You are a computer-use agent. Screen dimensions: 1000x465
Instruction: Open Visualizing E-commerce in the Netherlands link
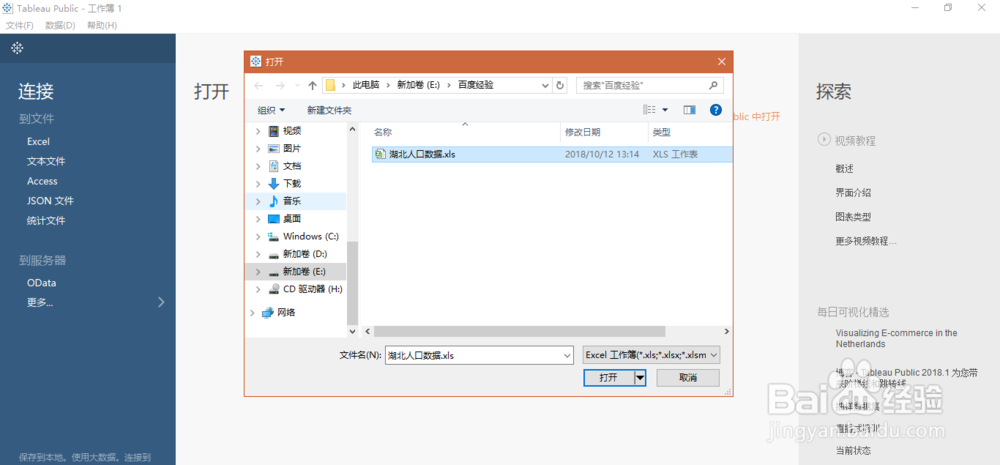897,338
